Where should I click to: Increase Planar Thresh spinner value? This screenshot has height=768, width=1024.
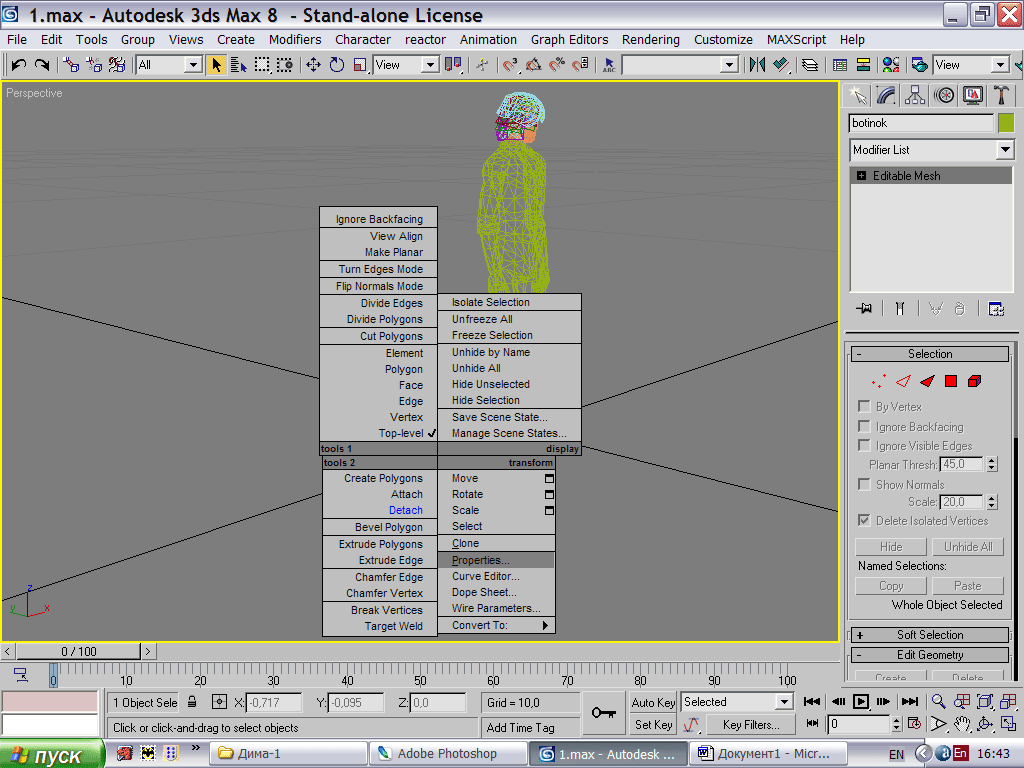point(992,461)
